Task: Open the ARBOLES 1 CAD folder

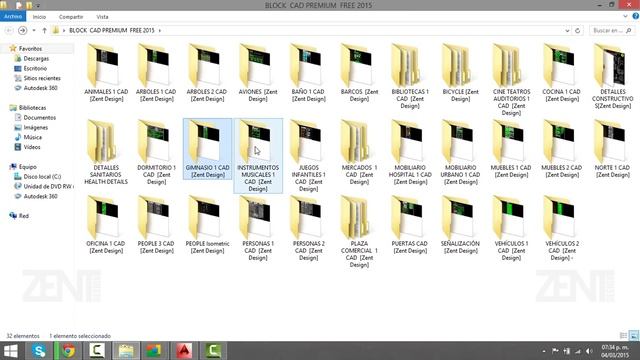Action: pyautogui.click(x=156, y=73)
